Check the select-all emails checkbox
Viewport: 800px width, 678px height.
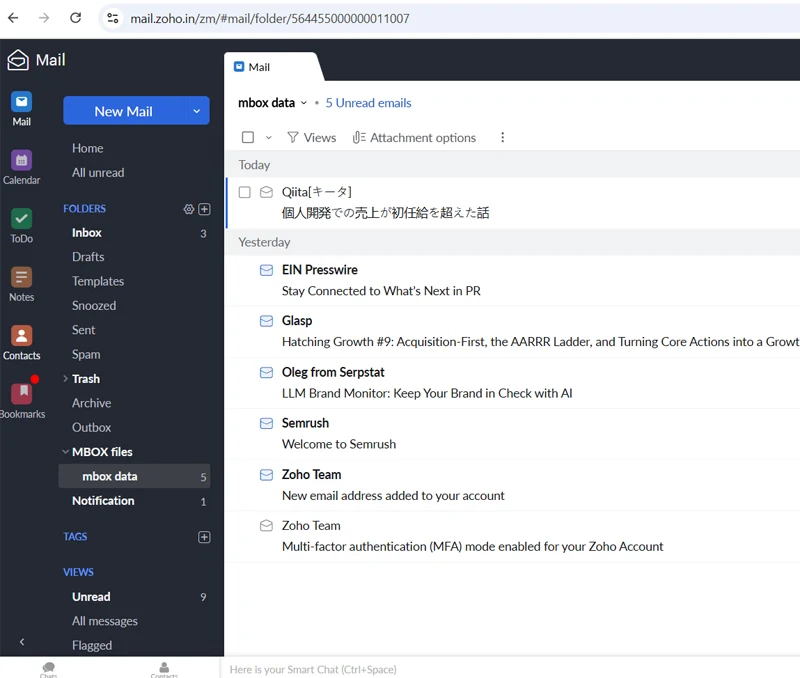pos(248,138)
